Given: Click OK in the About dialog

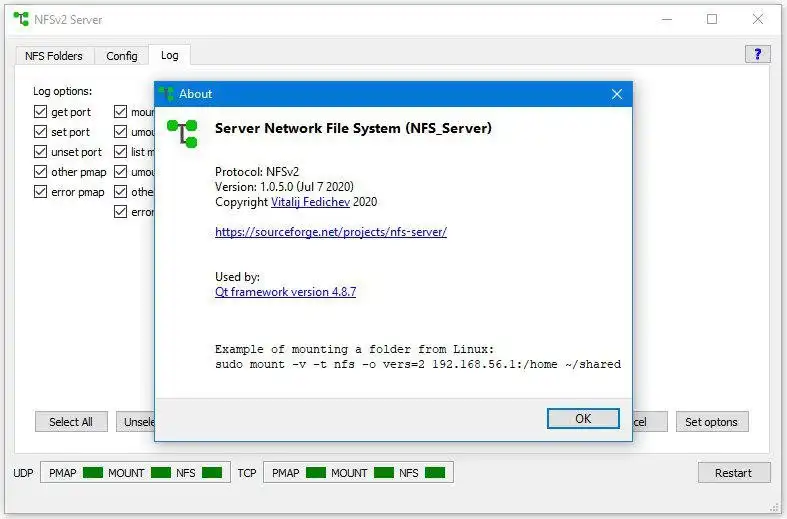Looking at the screenshot, I should pyautogui.click(x=583, y=419).
